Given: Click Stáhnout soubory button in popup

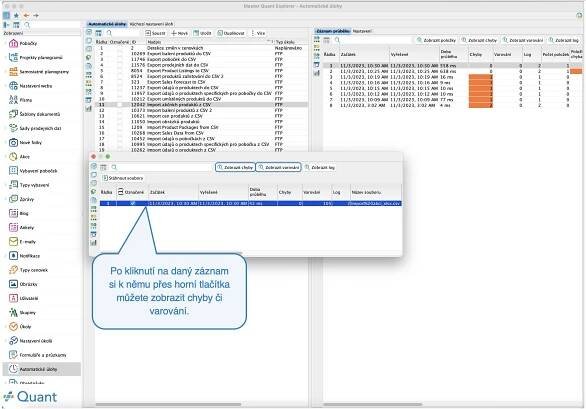Looking at the screenshot, I should 123,178.
